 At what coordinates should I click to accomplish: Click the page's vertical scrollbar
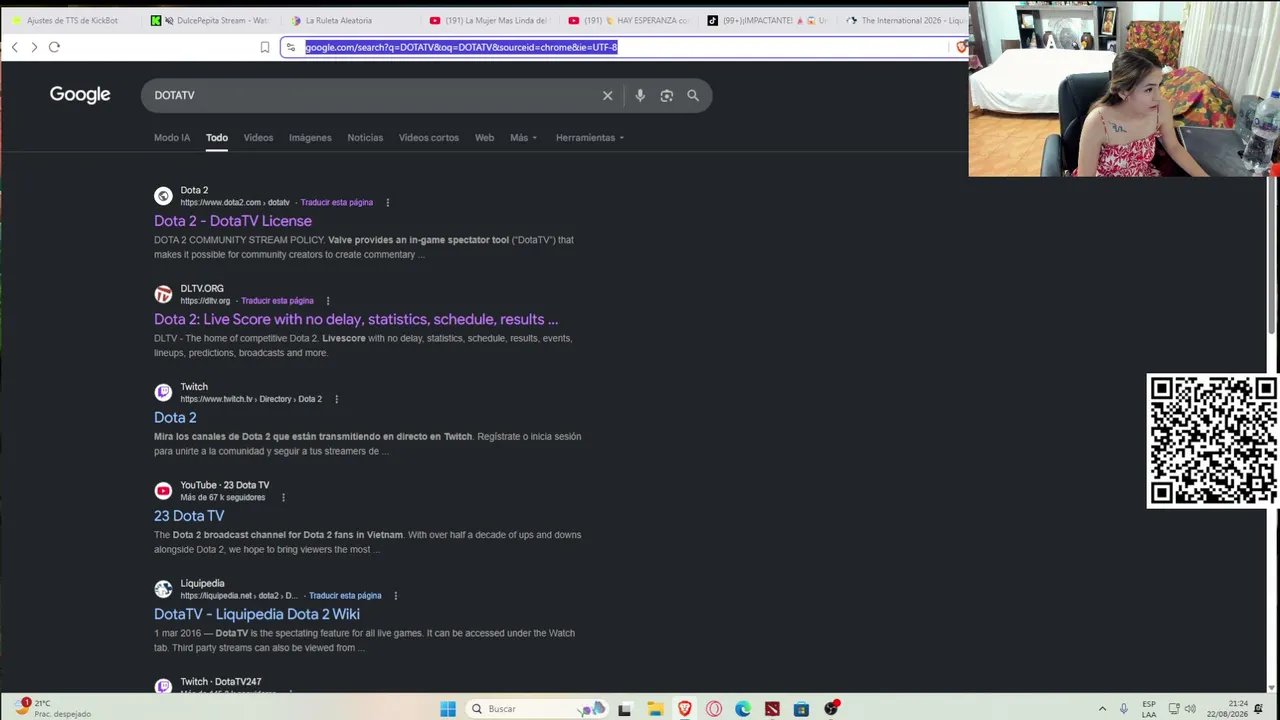click(1273, 255)
